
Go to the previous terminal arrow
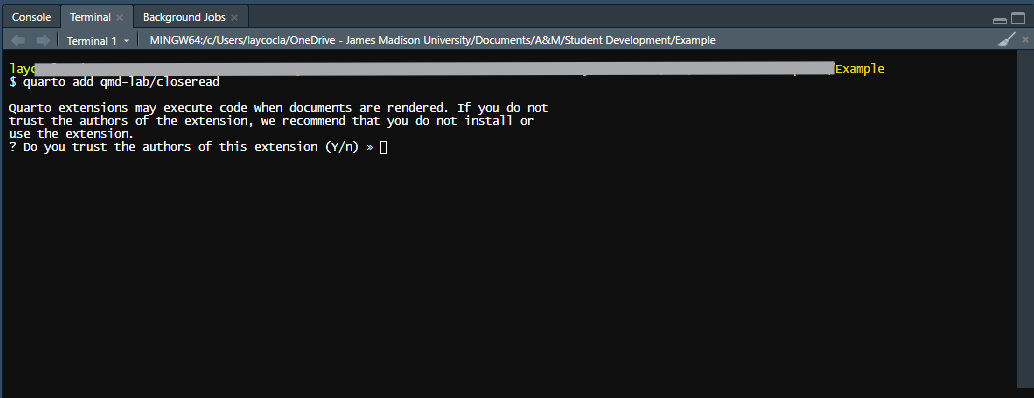point(18,40)
